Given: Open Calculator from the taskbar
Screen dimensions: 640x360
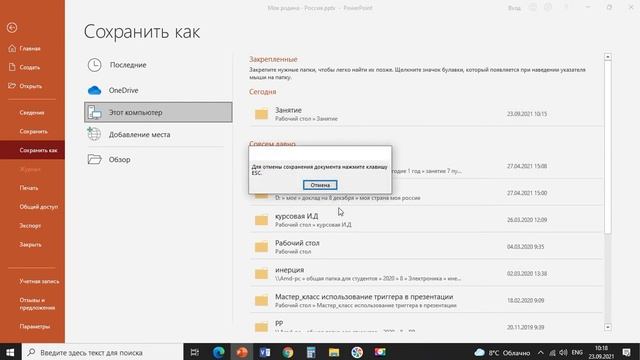Looking at the screenshot, I should click(311, 352).
